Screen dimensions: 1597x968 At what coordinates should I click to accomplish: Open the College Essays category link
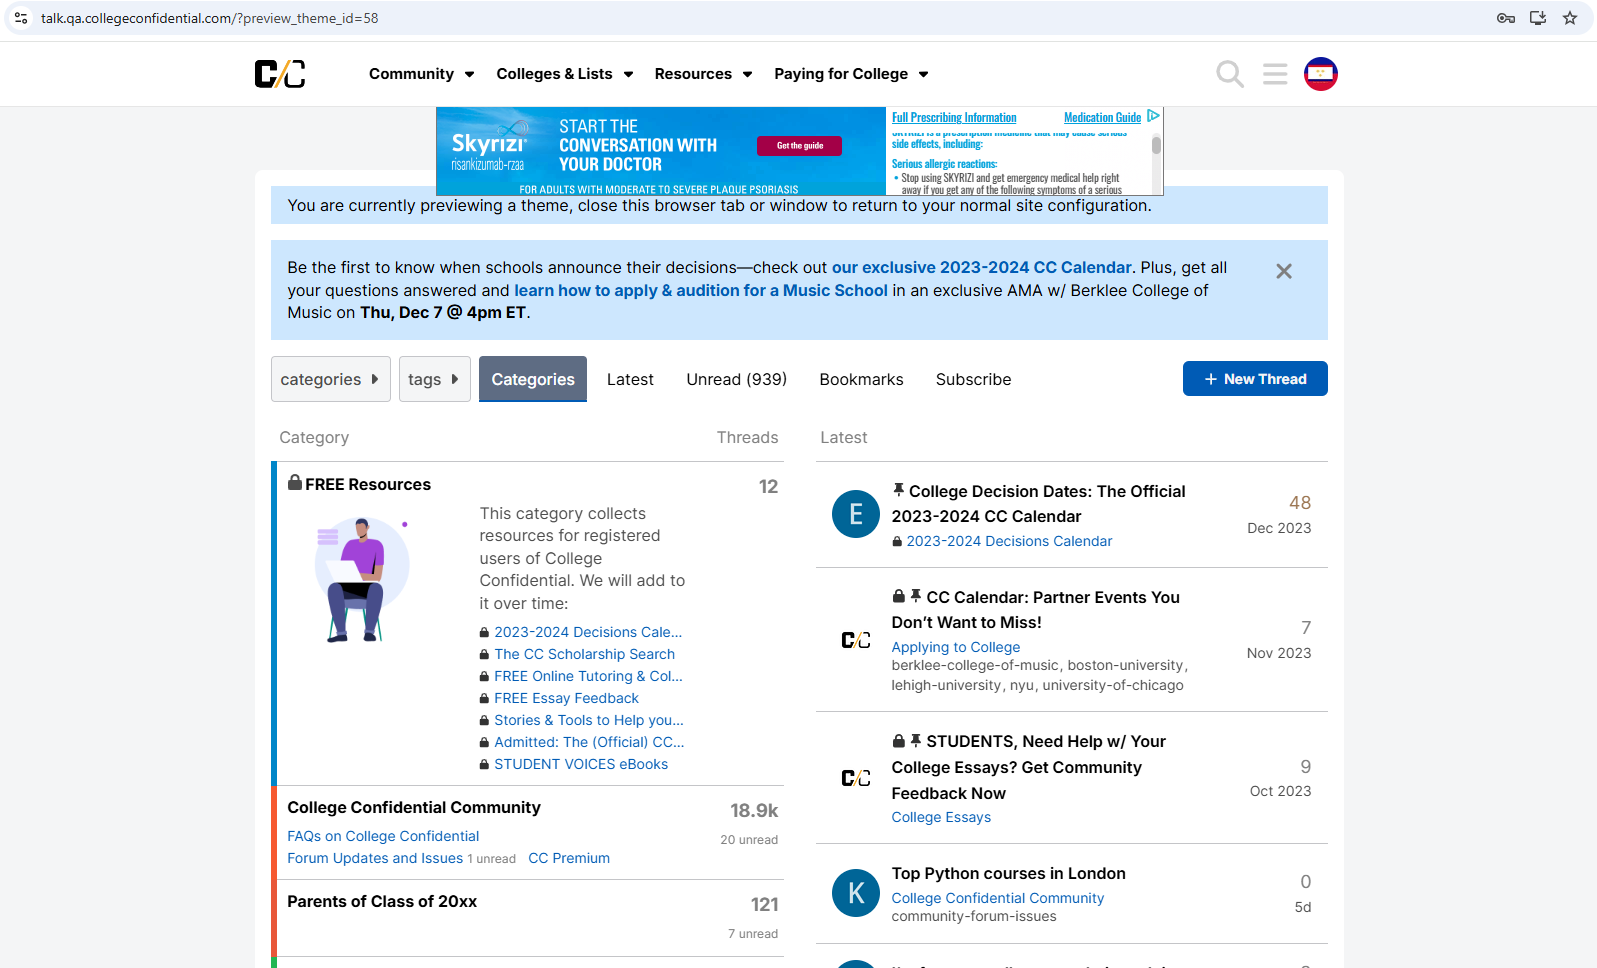click(941, 817)
